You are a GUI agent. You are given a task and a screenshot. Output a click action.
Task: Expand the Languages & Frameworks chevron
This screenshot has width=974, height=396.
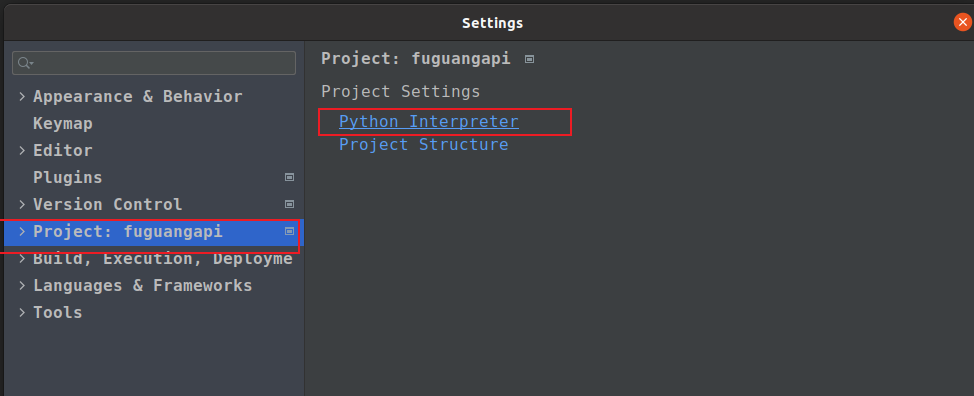[x=22, y=286]
